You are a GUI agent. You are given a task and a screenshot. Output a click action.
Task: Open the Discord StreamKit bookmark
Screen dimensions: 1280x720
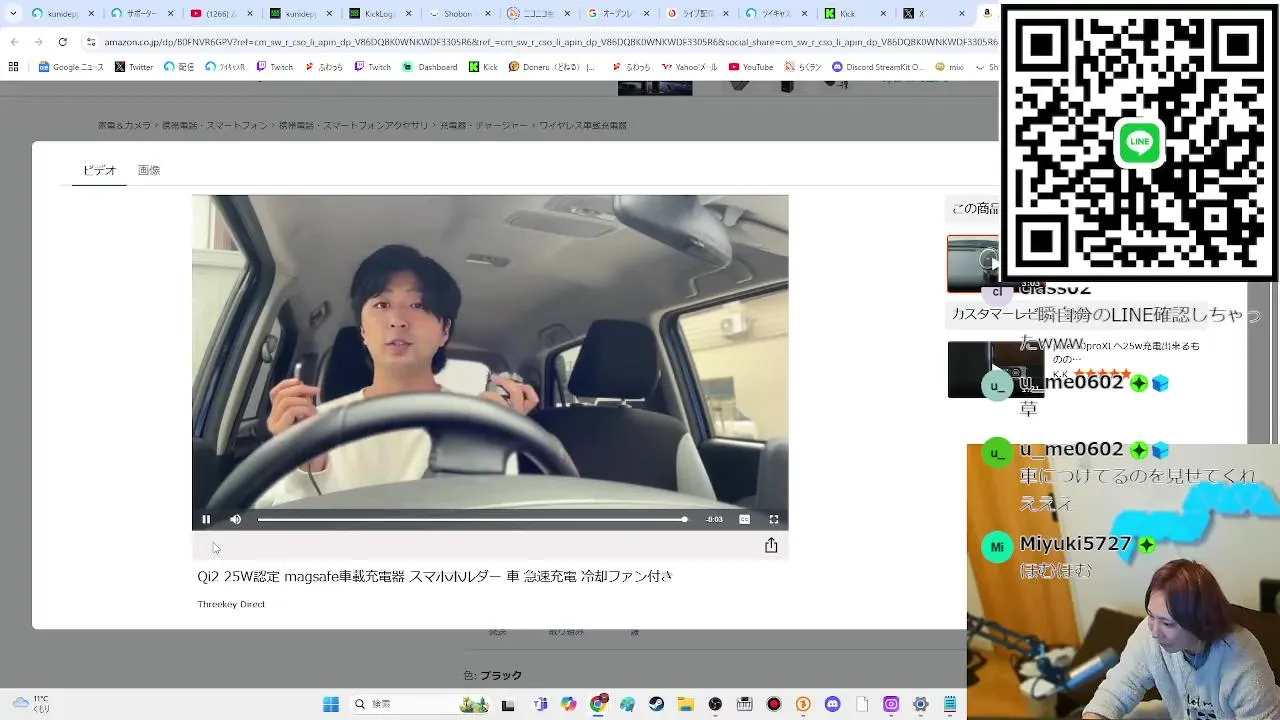click(878, 67)
